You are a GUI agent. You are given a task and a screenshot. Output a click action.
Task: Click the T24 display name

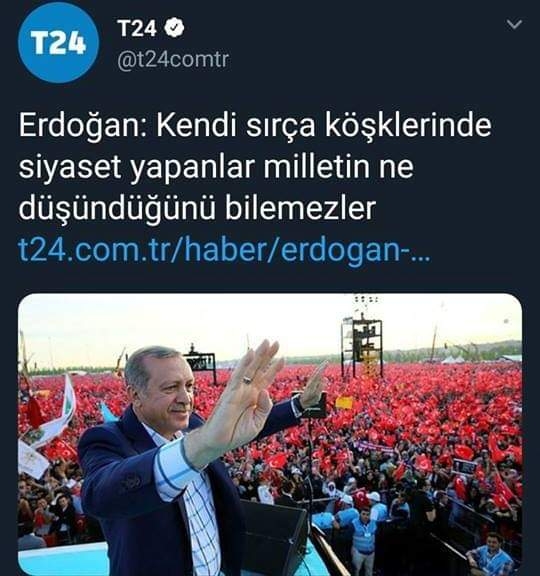137,28
